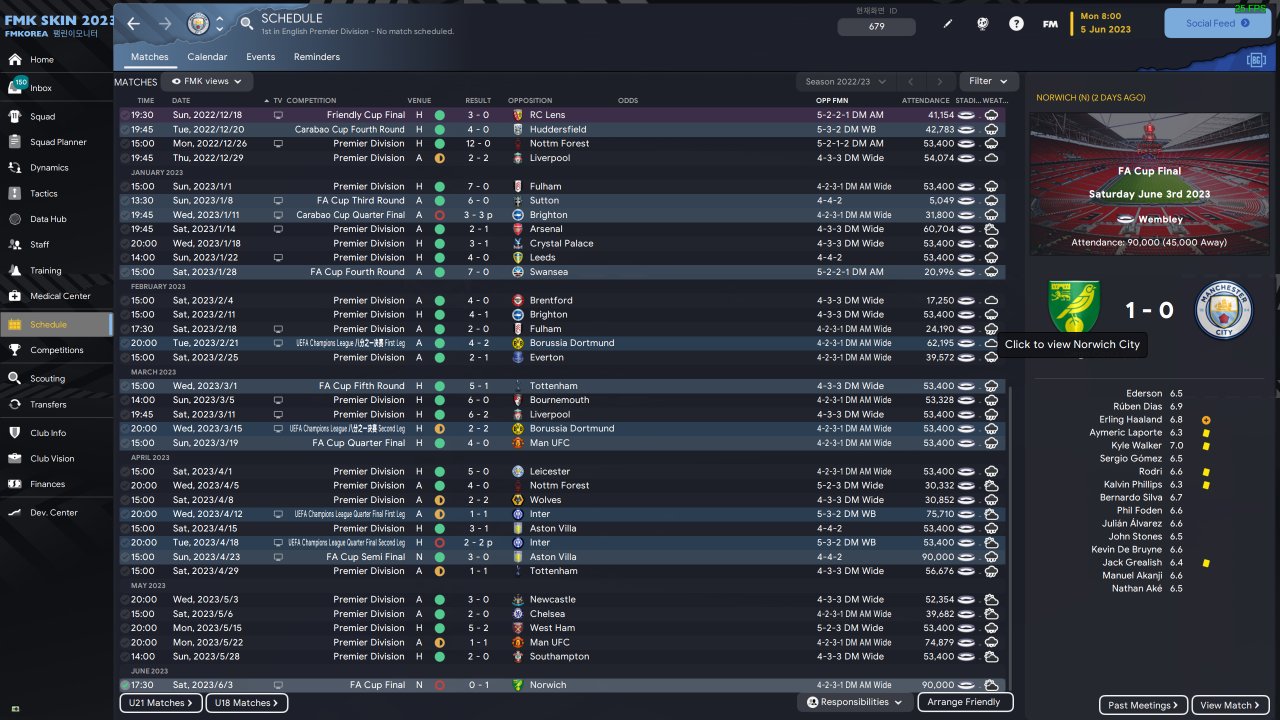Click the Wembley stadium name in match panel
This screenshot has height=720, width=1280.
(1160, 219)
